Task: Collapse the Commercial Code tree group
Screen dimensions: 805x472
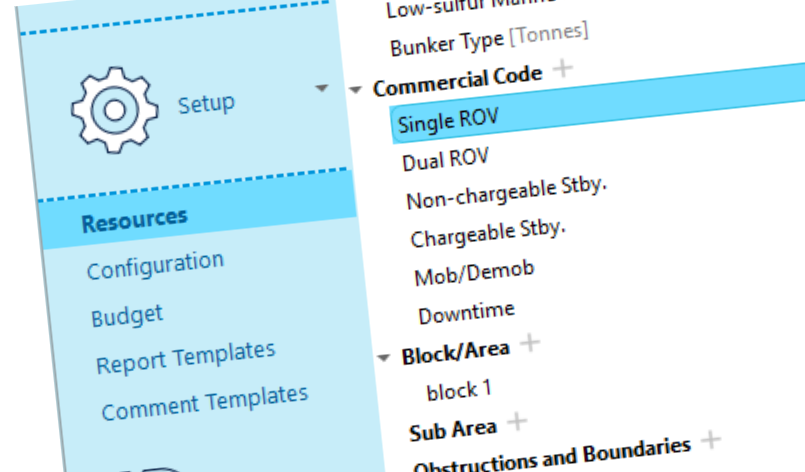Action: point(355,89)
